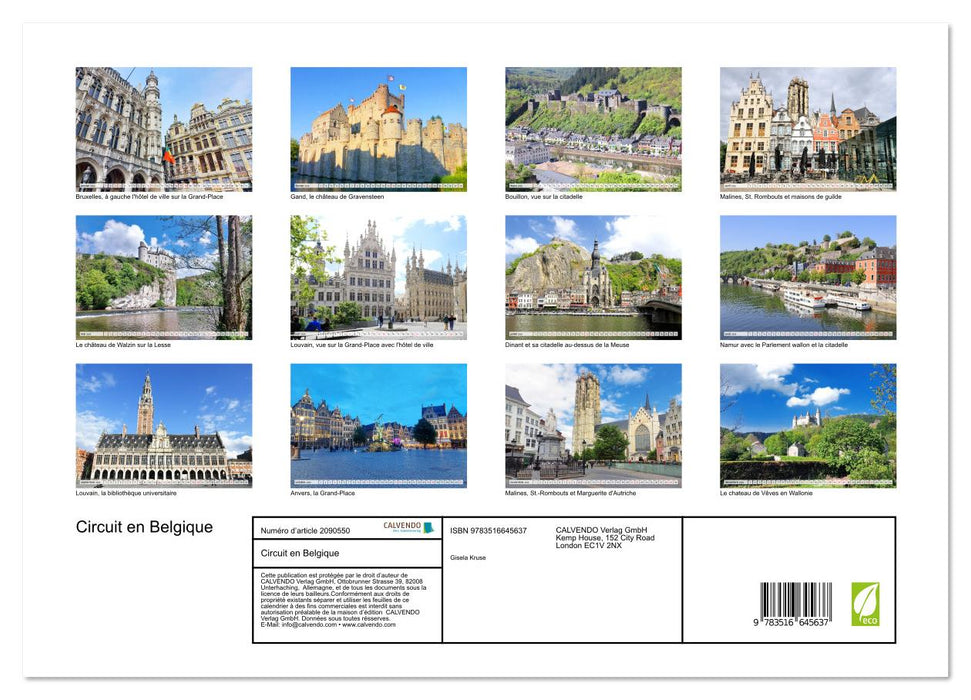Click the château de Walzin sur la Lesse photo
971x700 pixels.
[x=162, y=277]
